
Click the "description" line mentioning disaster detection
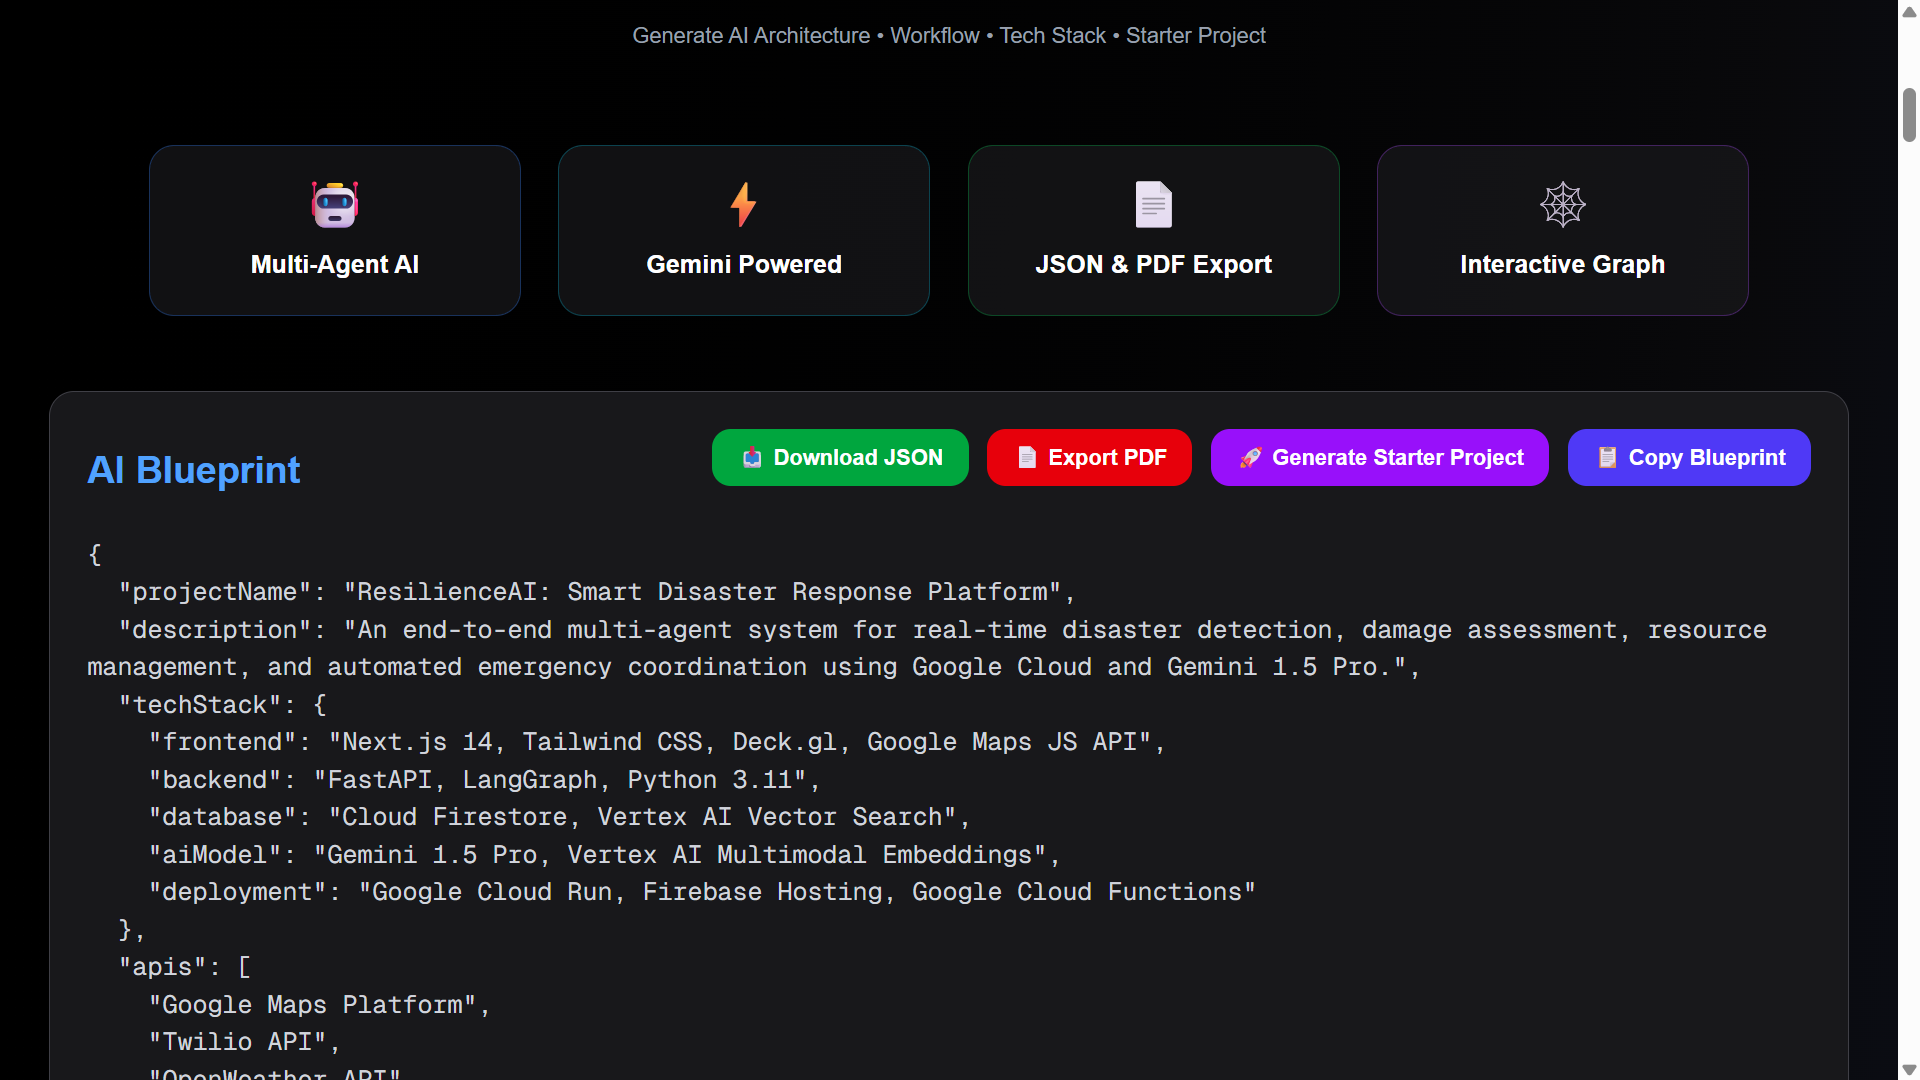point(927,649)
